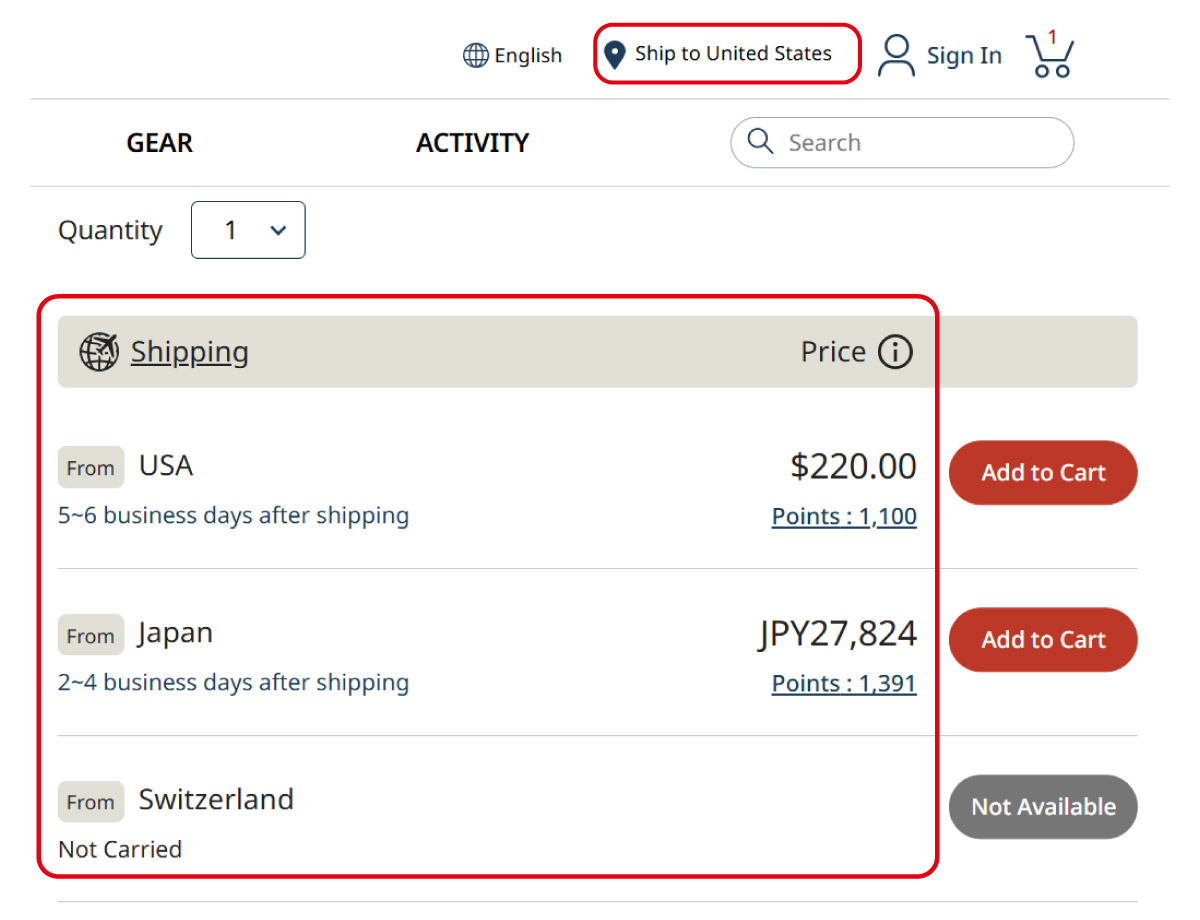Click the search magnifier icon
This screenshot has width=1200, height=920.
point(761,142)
